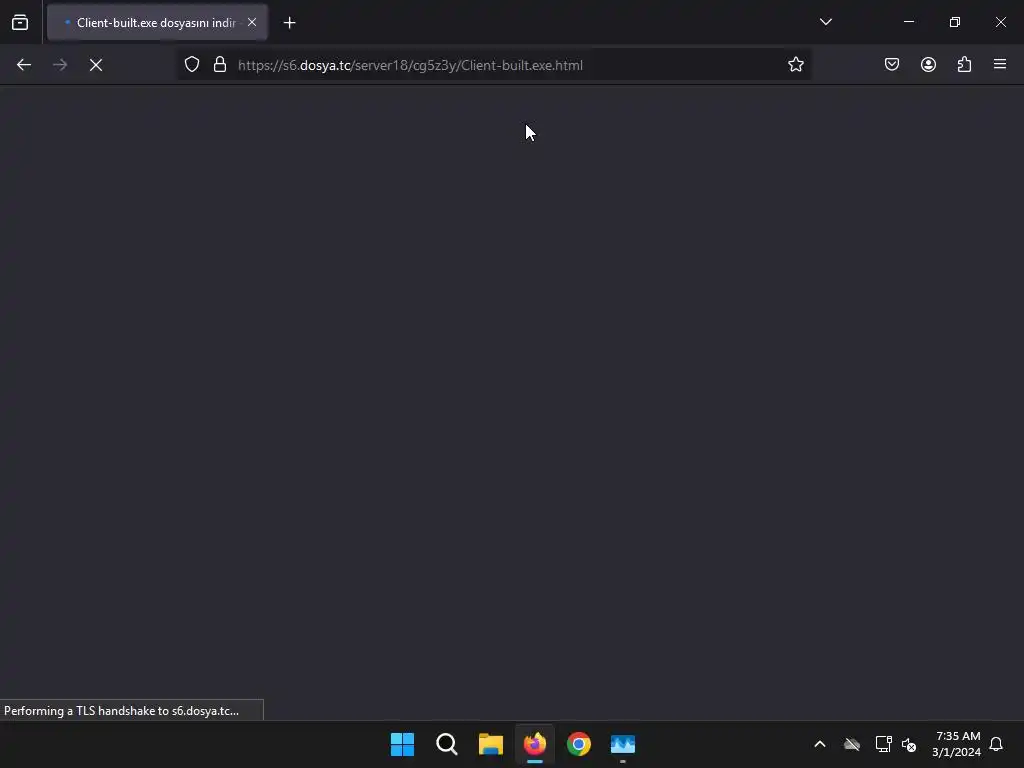This screenshot has height=768, width=1024.
Task: Stop loading the page
Action: coord(96,65)
